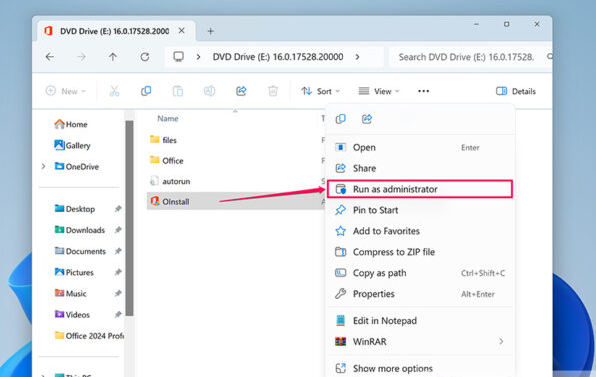Select Edit in Notepad
The image size is (596, 377).
point(420,321)
